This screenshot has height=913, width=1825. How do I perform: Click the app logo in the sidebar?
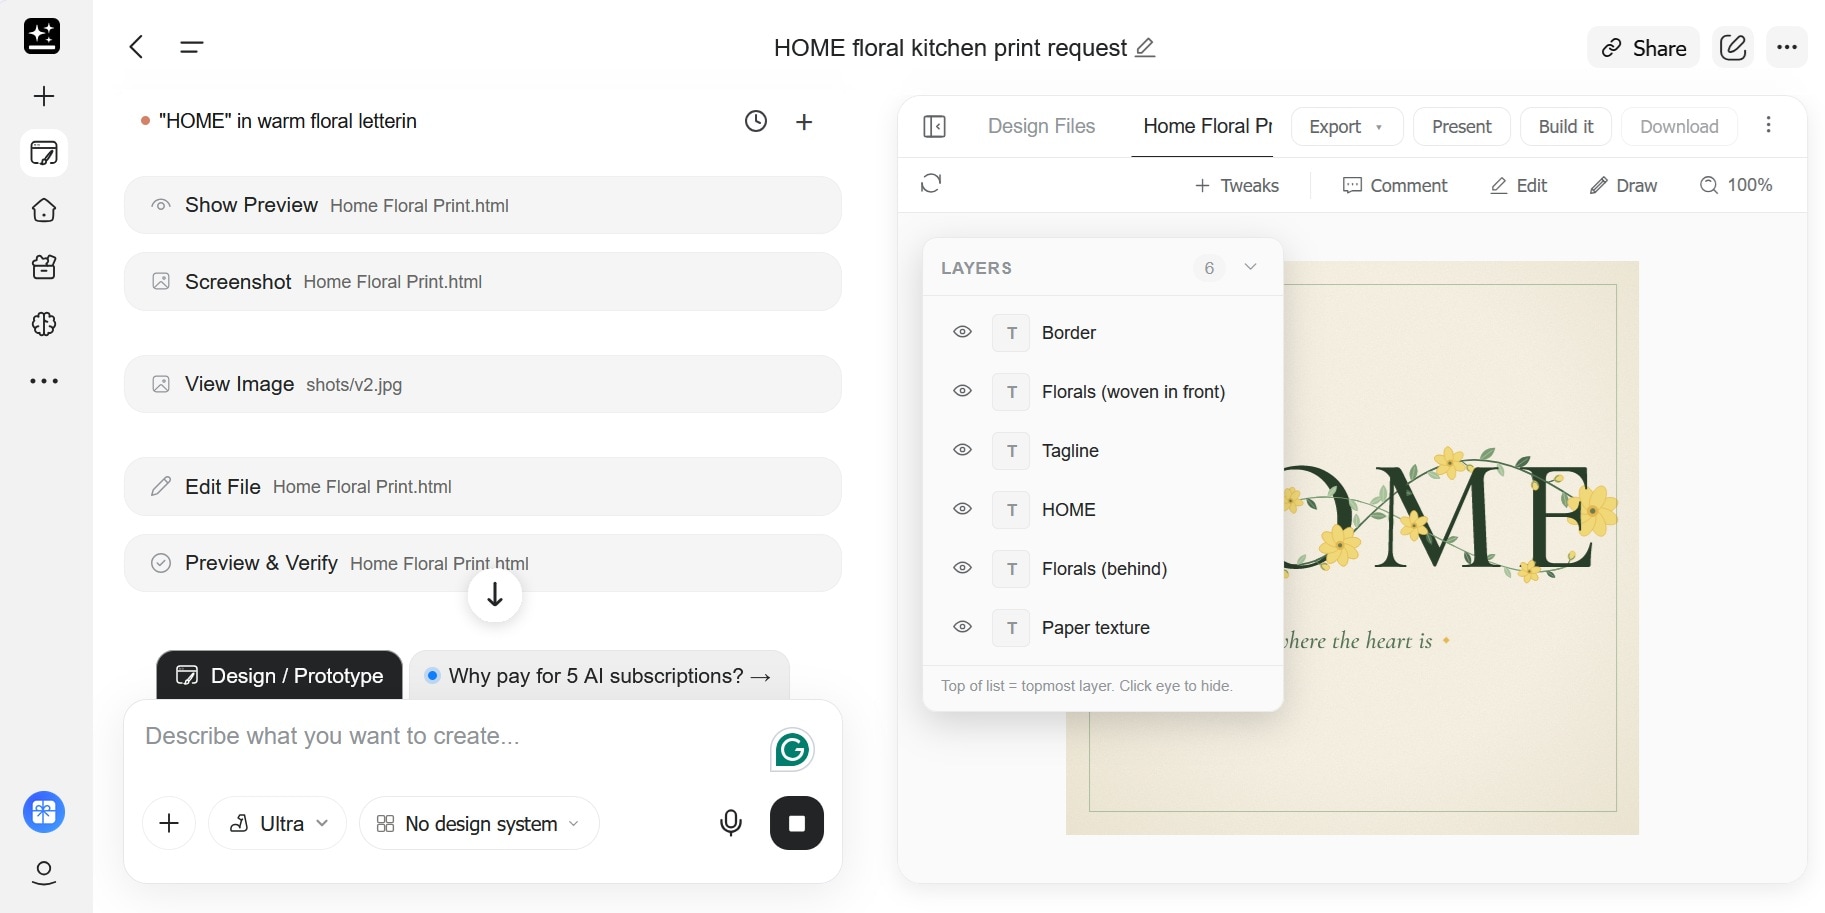click(x=42, y=36)
